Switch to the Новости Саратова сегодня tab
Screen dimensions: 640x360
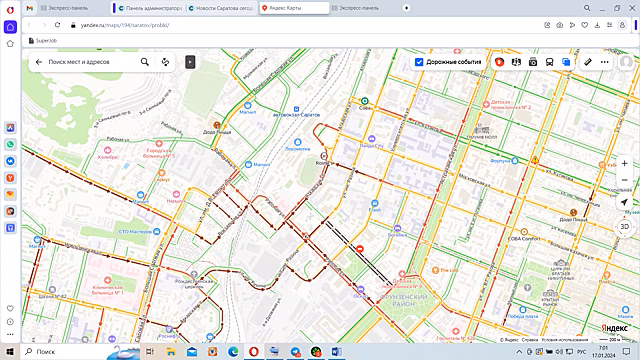222,8
